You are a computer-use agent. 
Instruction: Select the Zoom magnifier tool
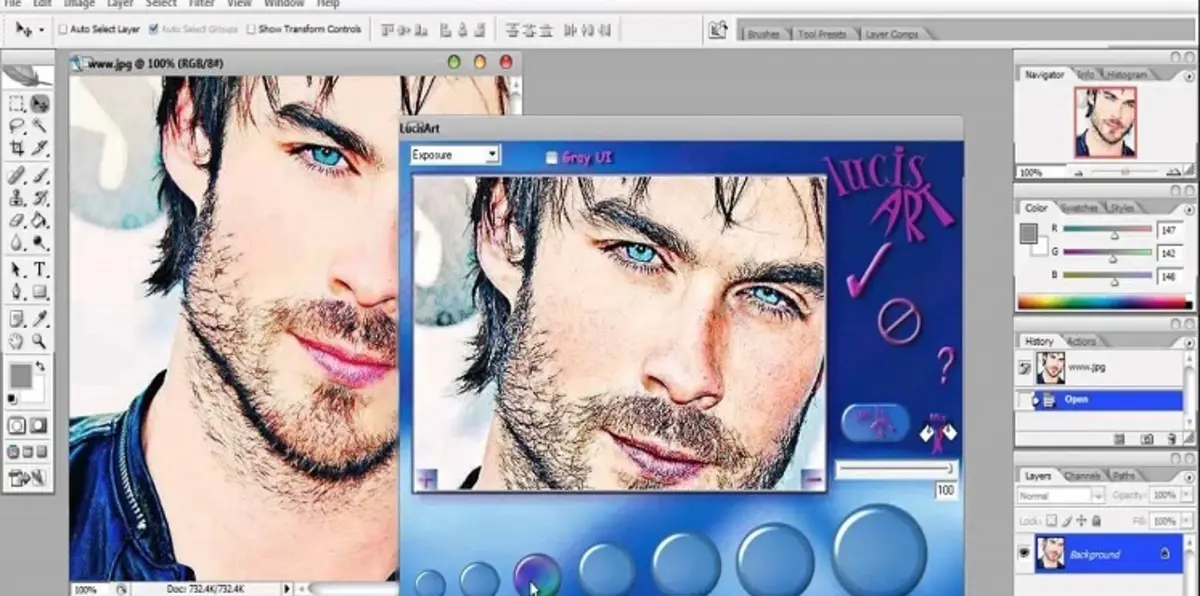(41, 342)
